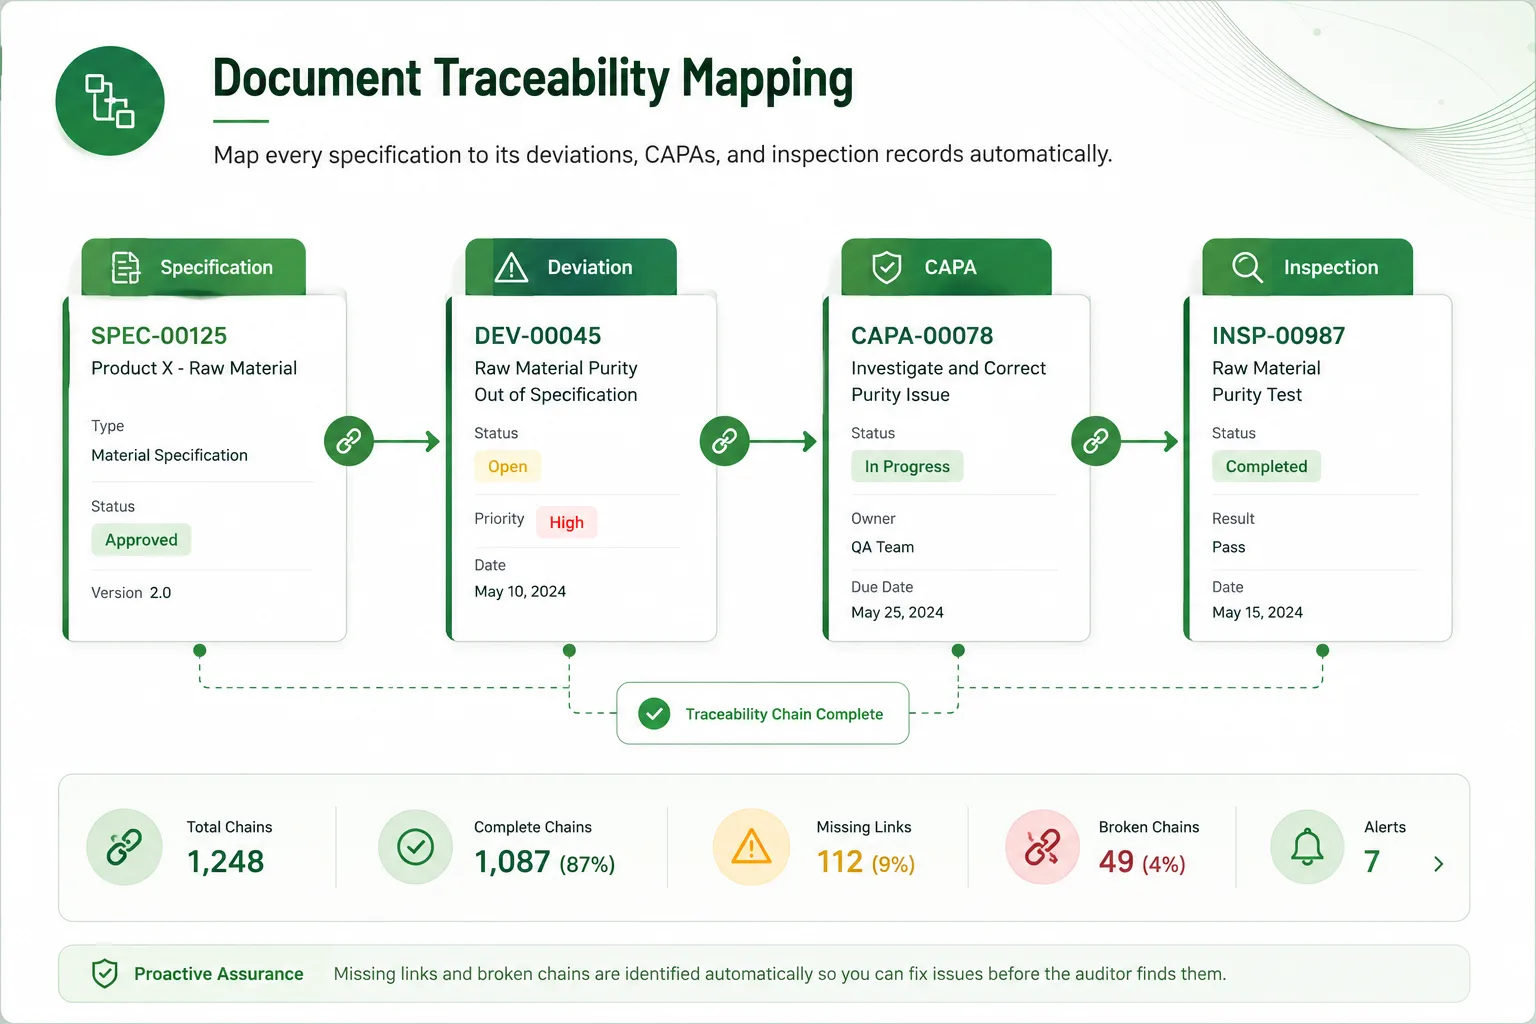Open CAPA-00078 record link
This screenshot has height=1024, width=1536.
click(922, 335)
